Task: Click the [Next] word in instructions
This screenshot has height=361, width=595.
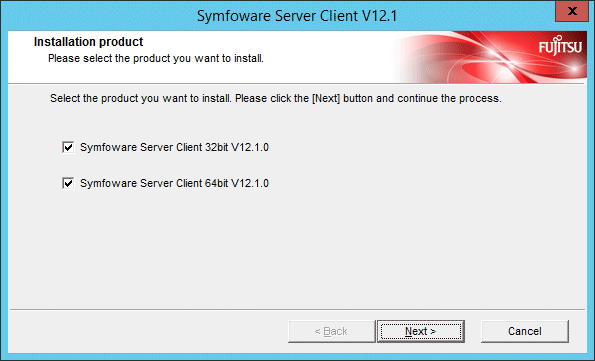Action: pos(326,99)
